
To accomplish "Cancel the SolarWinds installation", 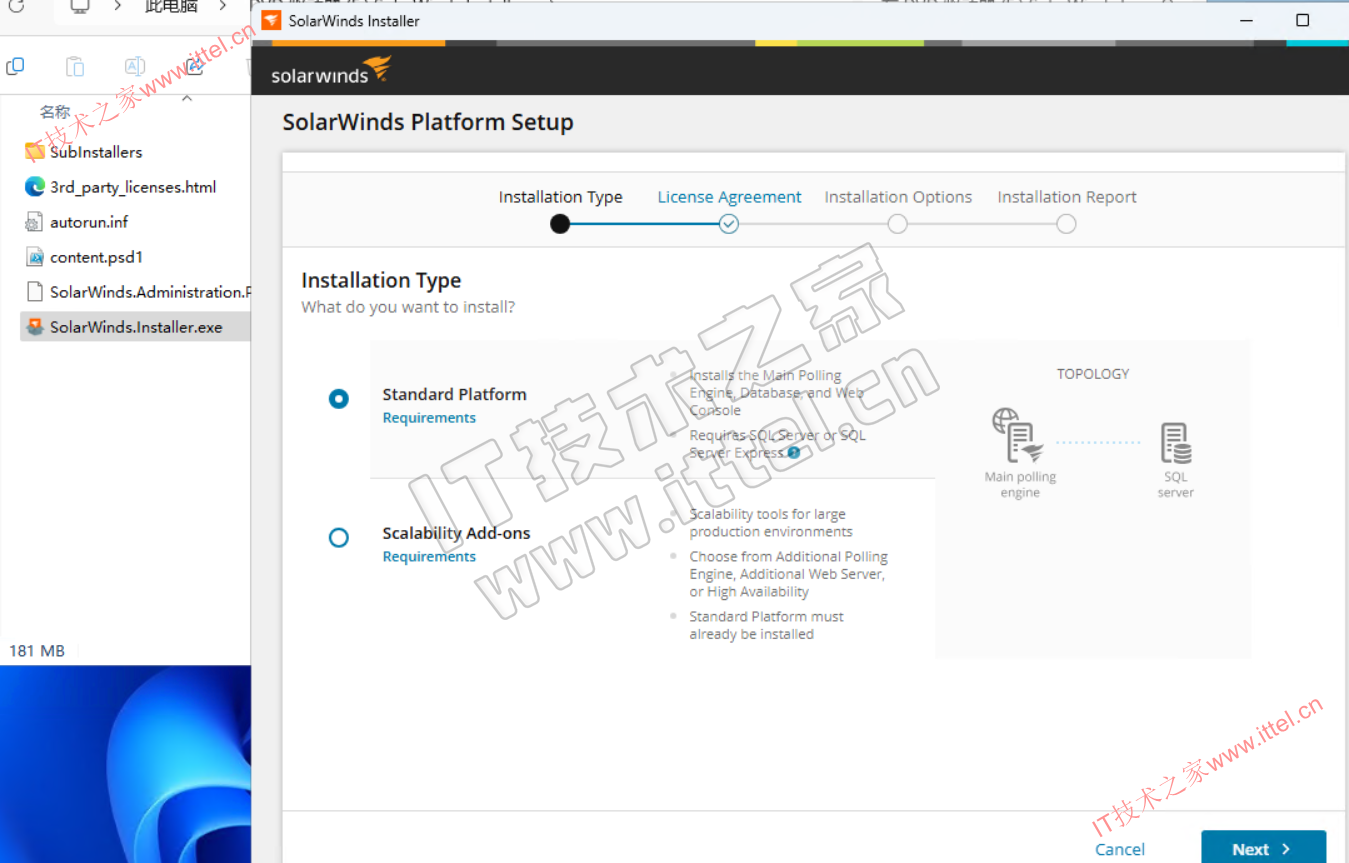I will 1119,849.
